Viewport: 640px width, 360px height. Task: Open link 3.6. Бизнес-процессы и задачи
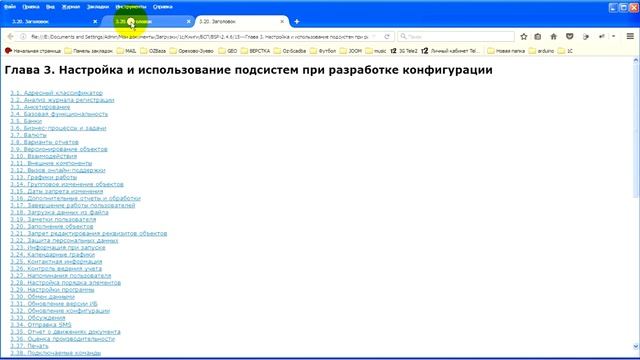tap(58, 128)
